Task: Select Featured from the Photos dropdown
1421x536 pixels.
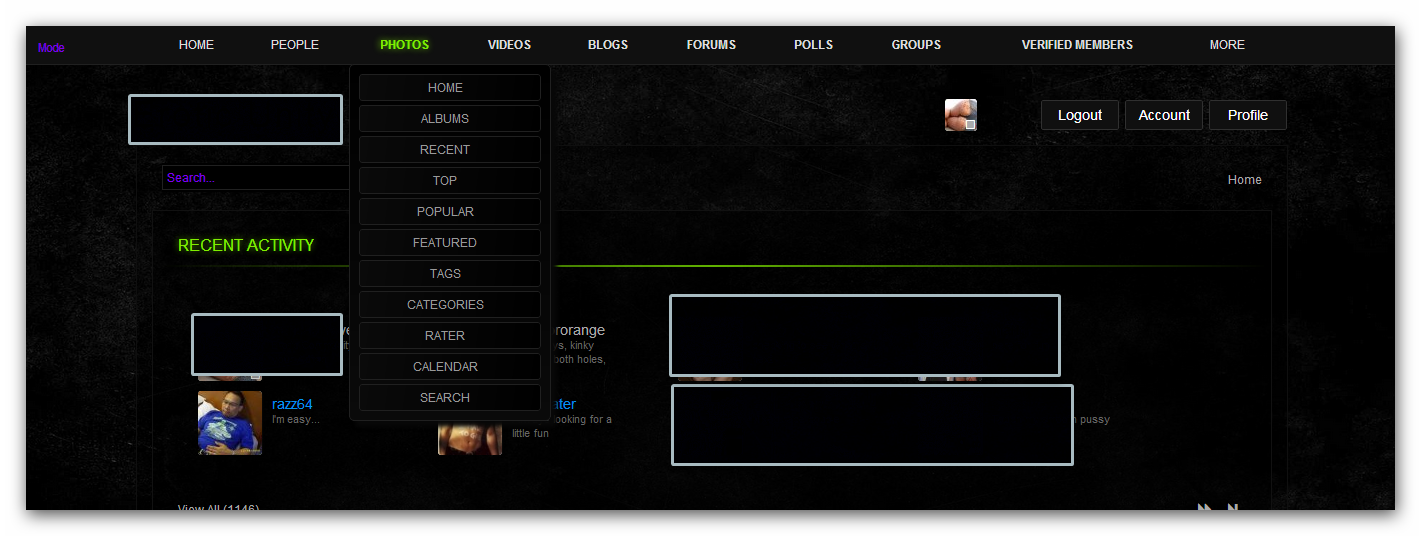Action: click(445, 243)
